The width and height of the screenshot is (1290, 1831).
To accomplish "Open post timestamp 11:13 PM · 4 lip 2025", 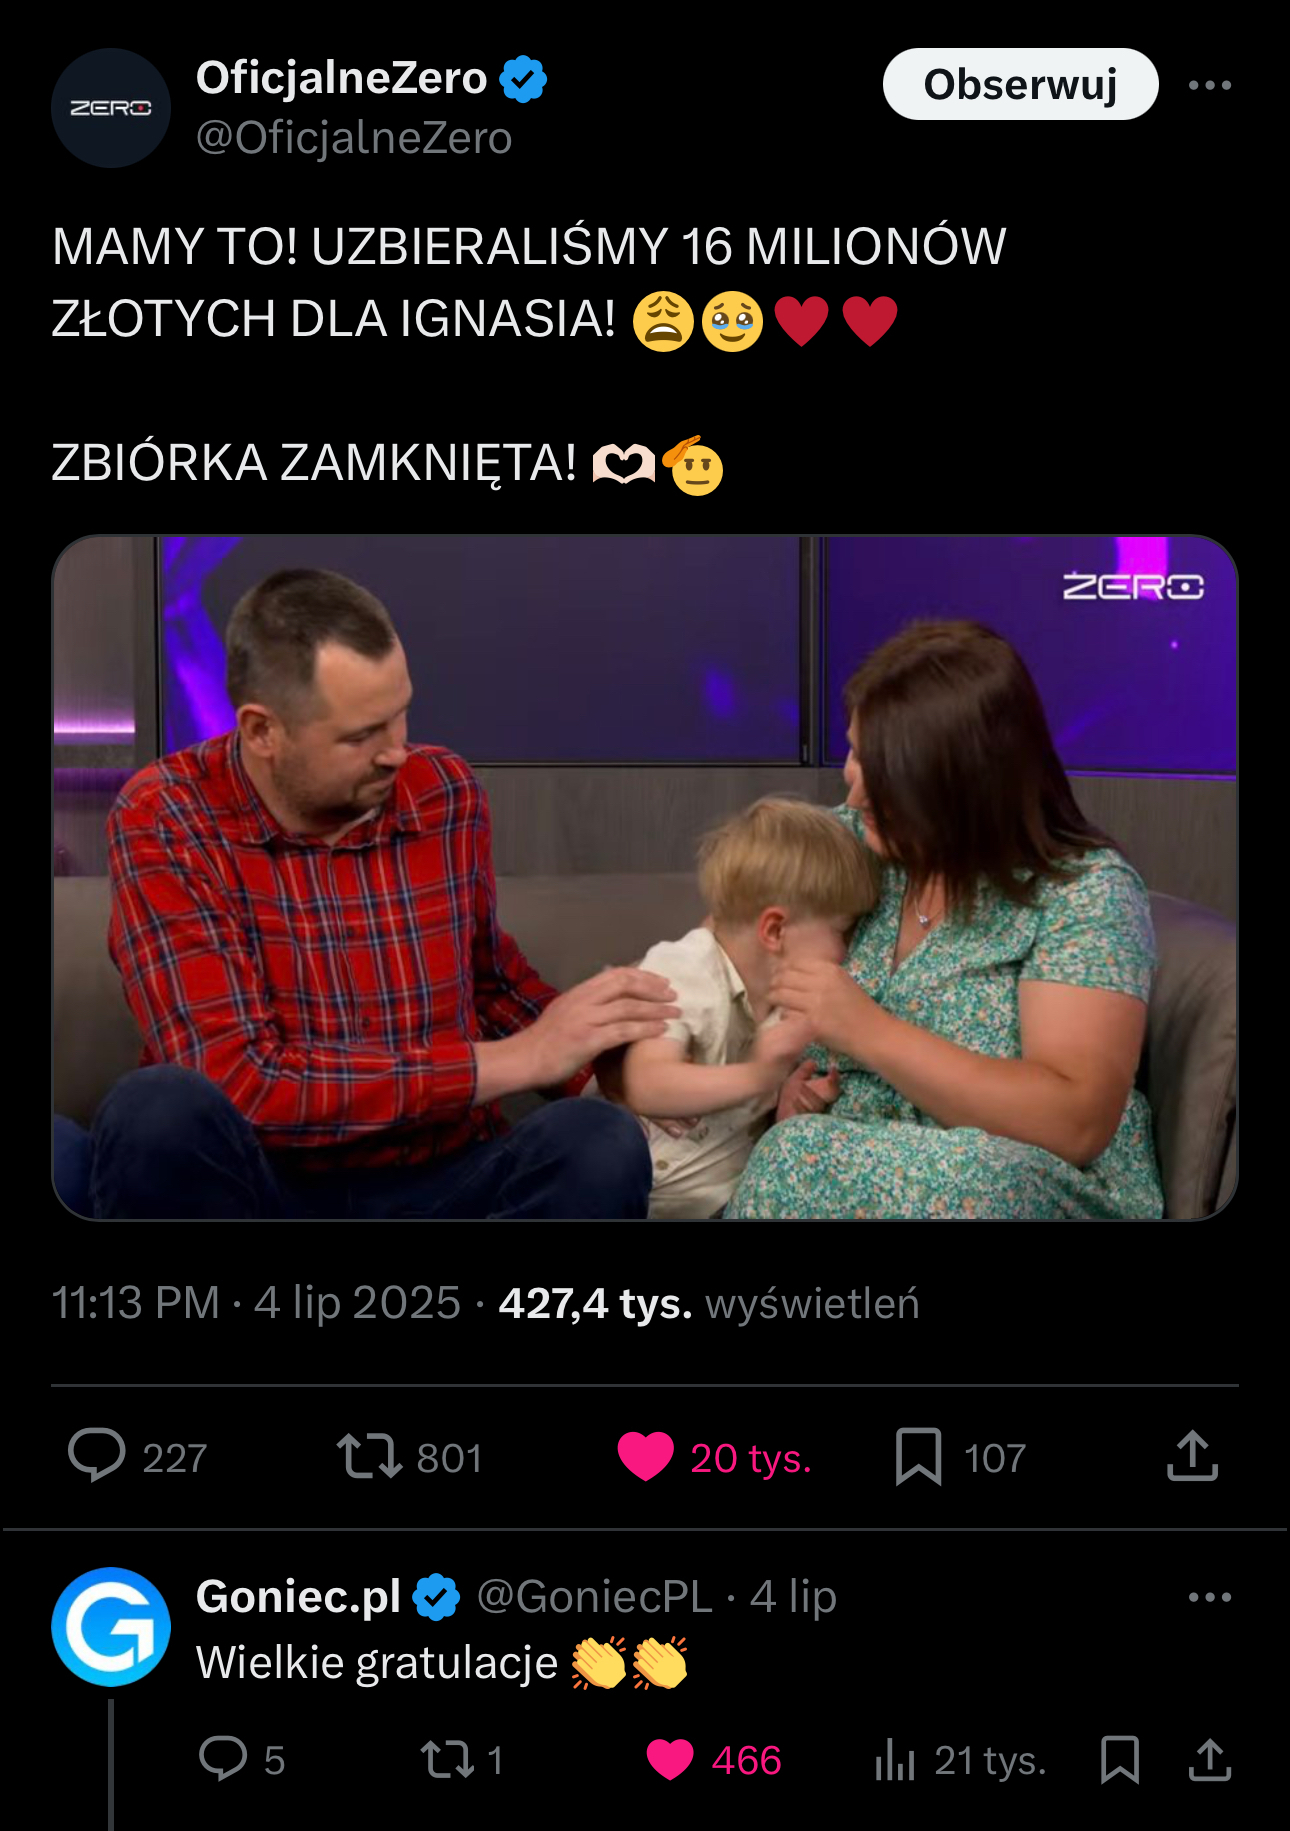I will pyautogui.click(x=256, y=1303).
